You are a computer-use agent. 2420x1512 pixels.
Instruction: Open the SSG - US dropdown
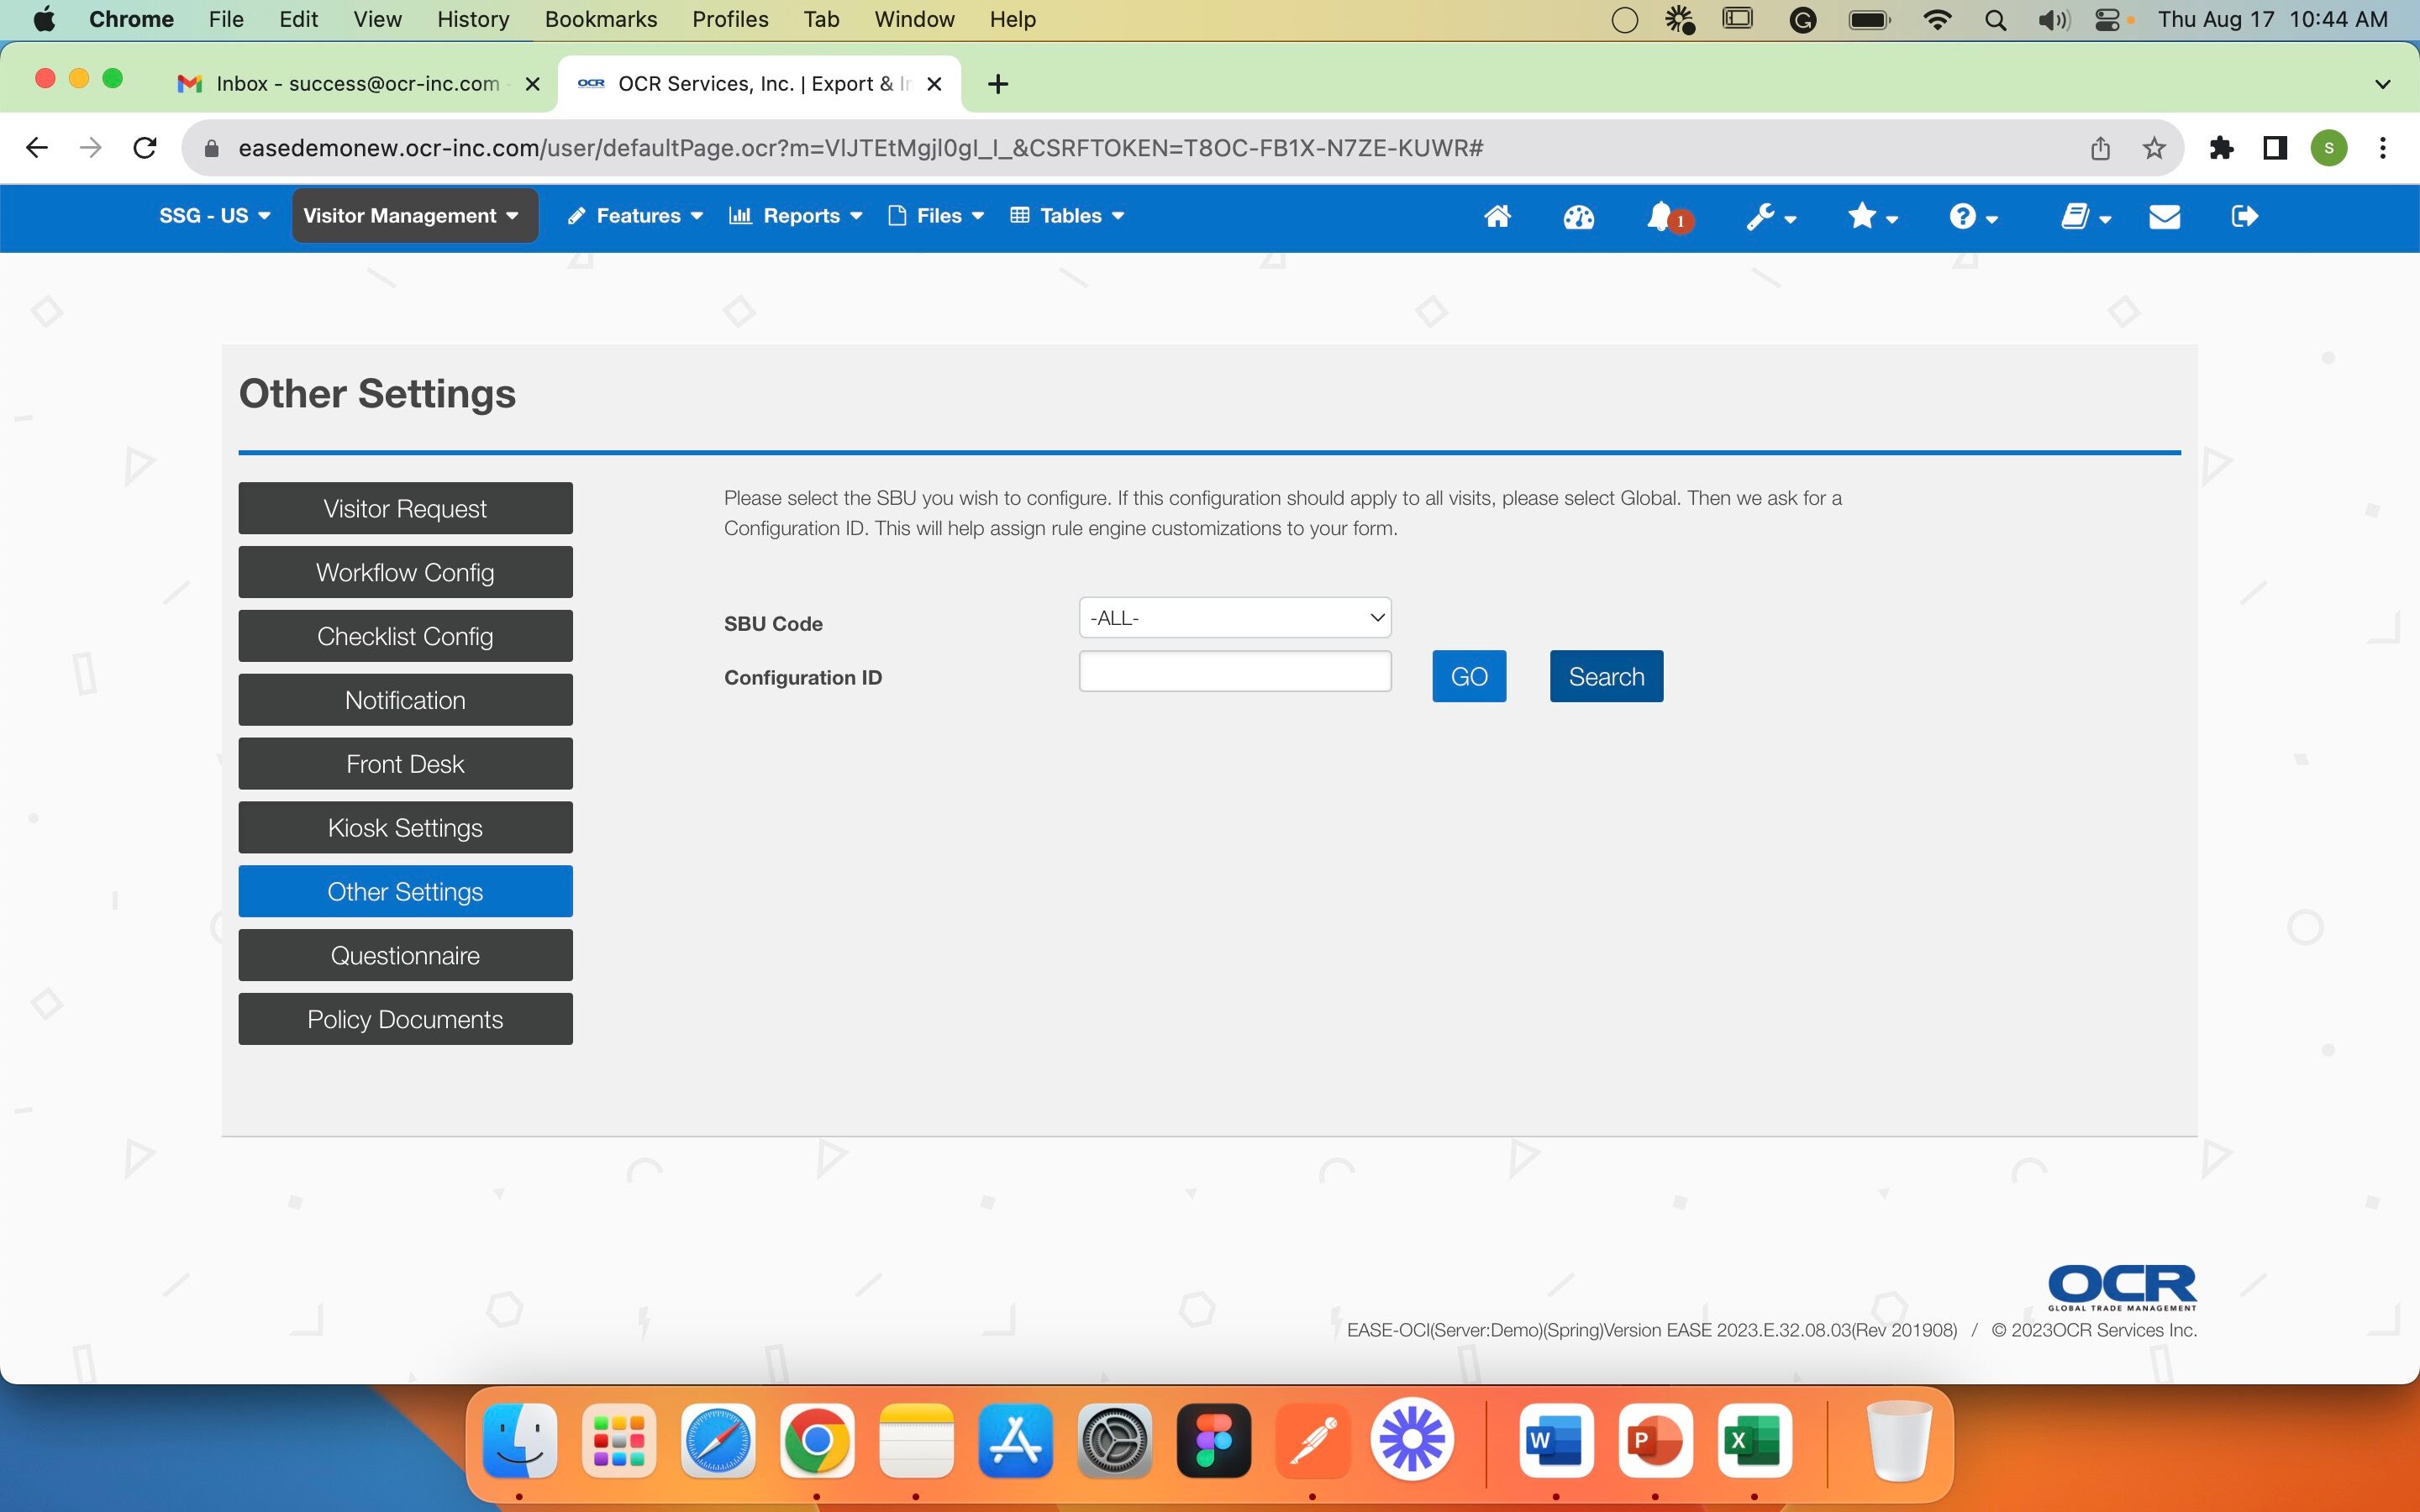point(214,216)
